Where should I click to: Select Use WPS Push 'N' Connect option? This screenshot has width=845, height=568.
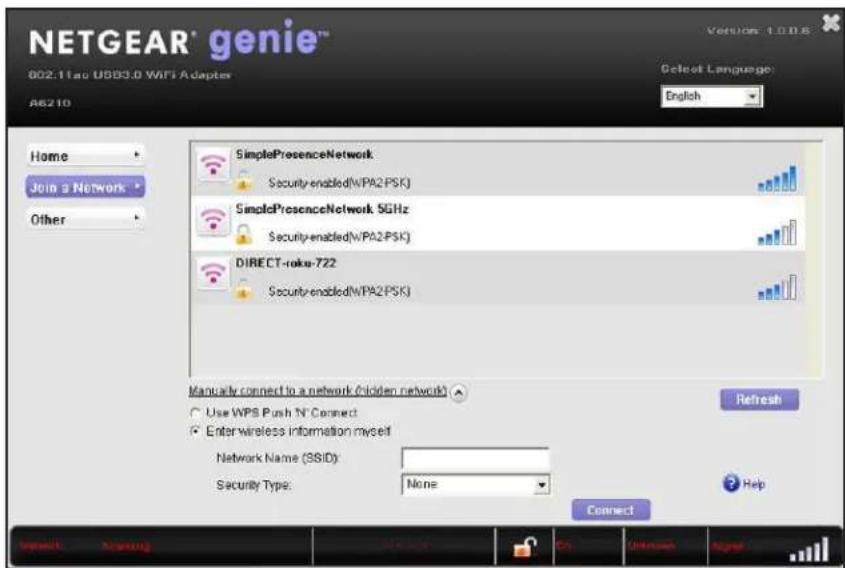196,413
